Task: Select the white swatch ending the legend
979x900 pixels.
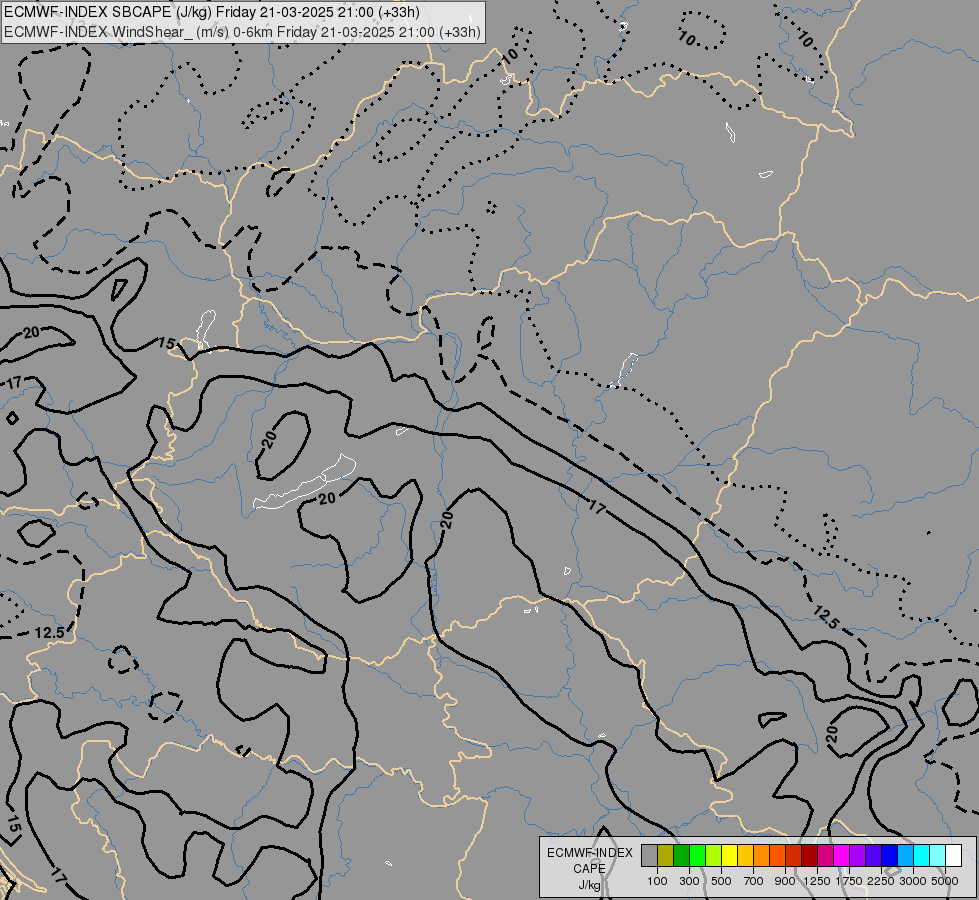Action: pyautogui.click(x=953, y=855)
